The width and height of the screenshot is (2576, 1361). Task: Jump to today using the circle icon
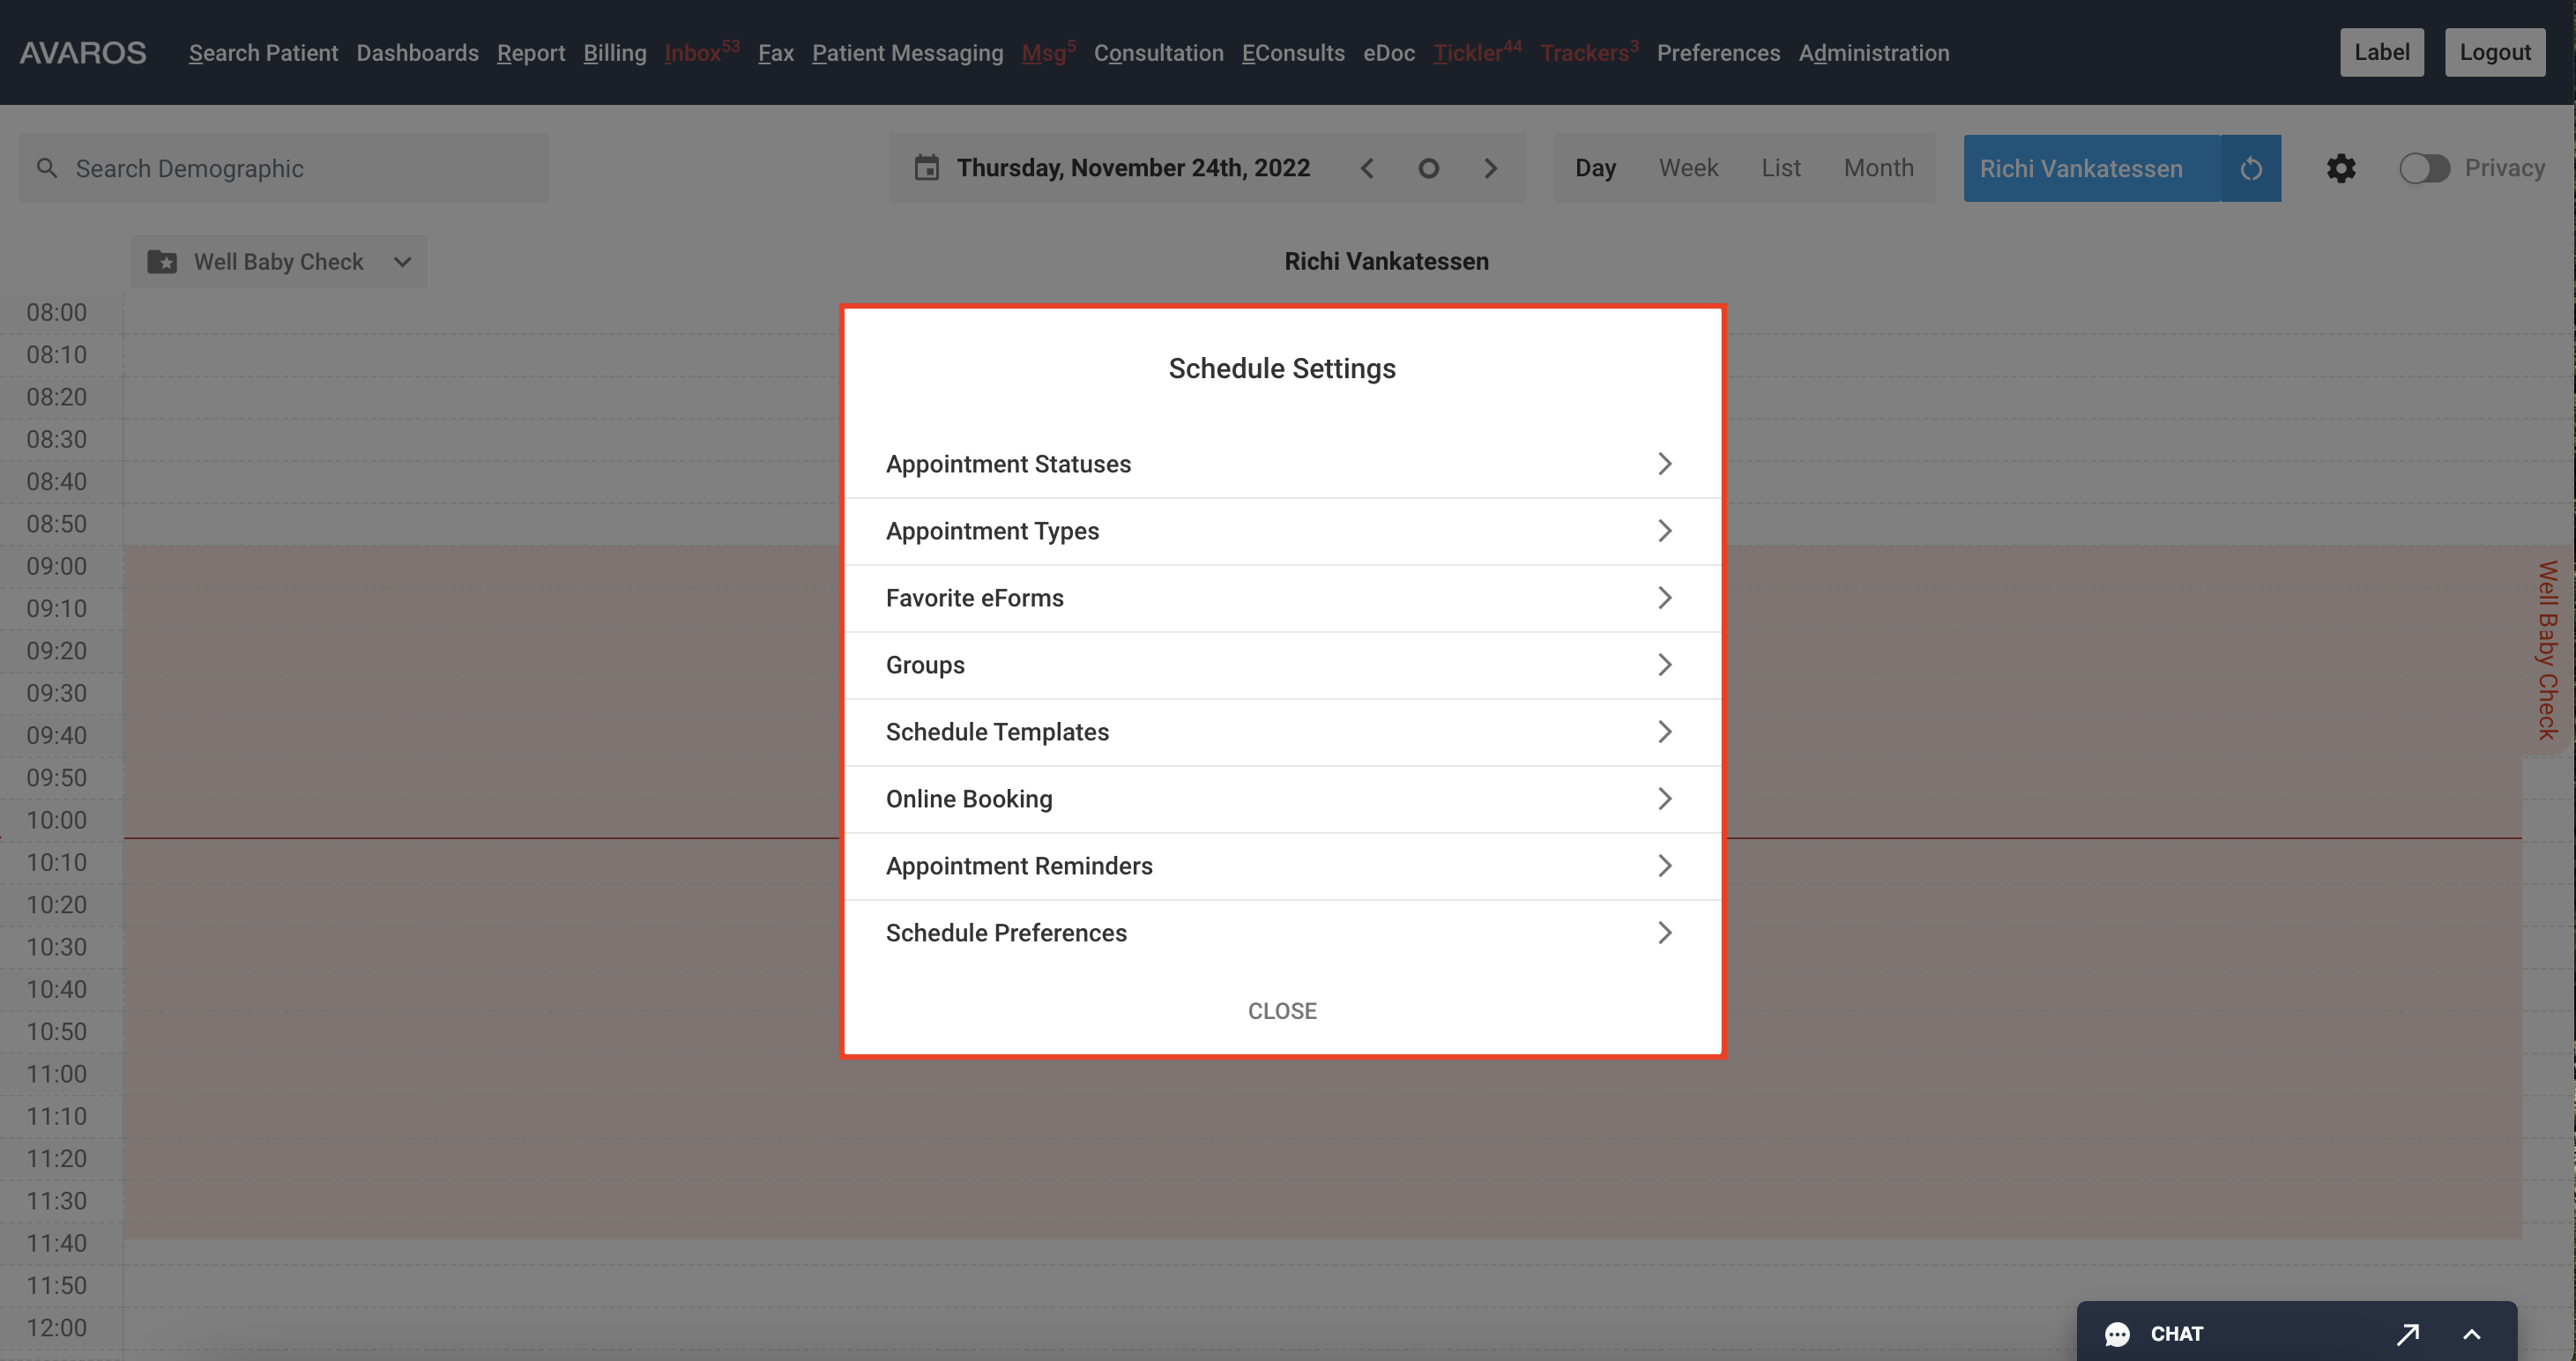(1429, 168)
